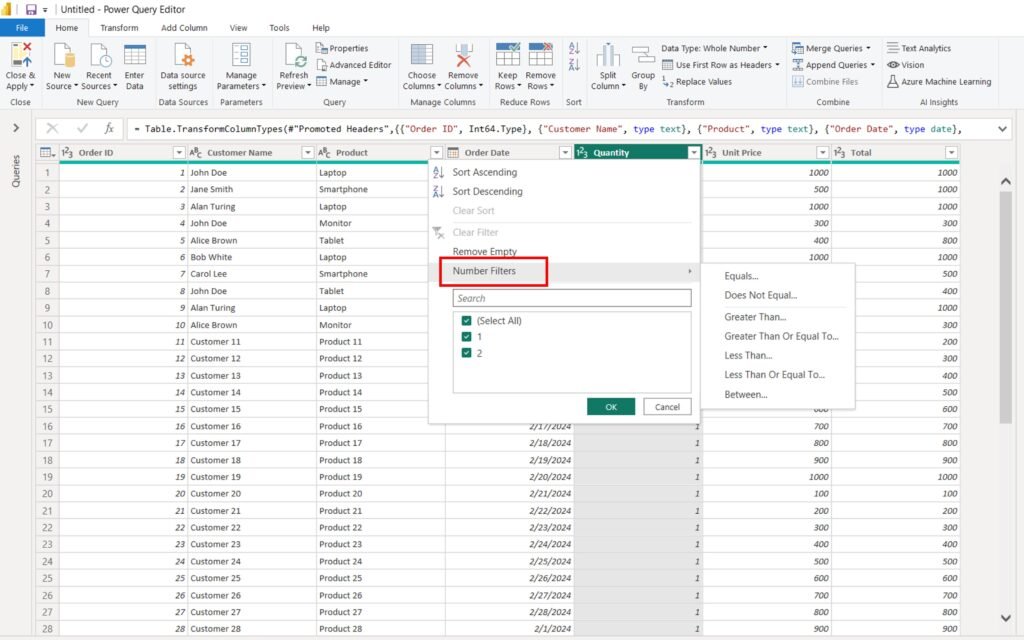Open the Advanced Editor
Screen dimensions: 1024x640
[354, 65]
